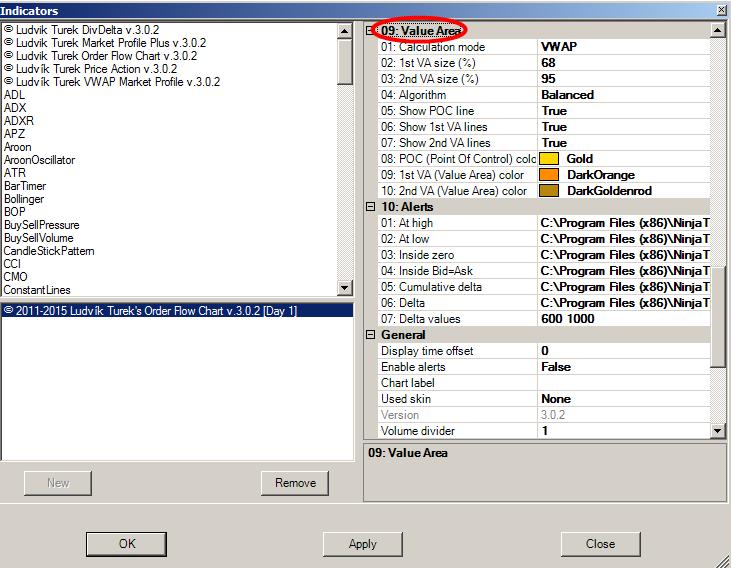Click property grid scroll down arrow
Viewport: 731px width, 568px height.
(x=717, y=431)
